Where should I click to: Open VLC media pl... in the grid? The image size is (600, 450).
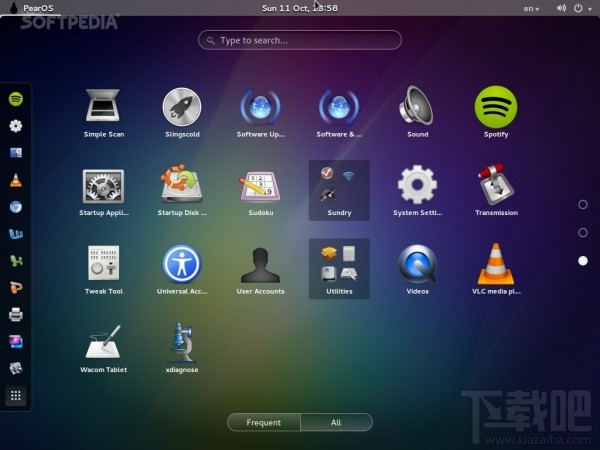(x=496, y=270)
